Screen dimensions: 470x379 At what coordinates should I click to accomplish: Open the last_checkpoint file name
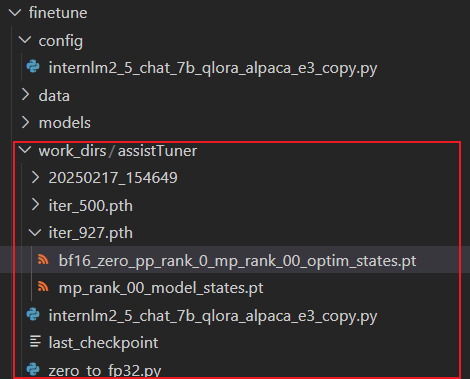pos(103,343)
